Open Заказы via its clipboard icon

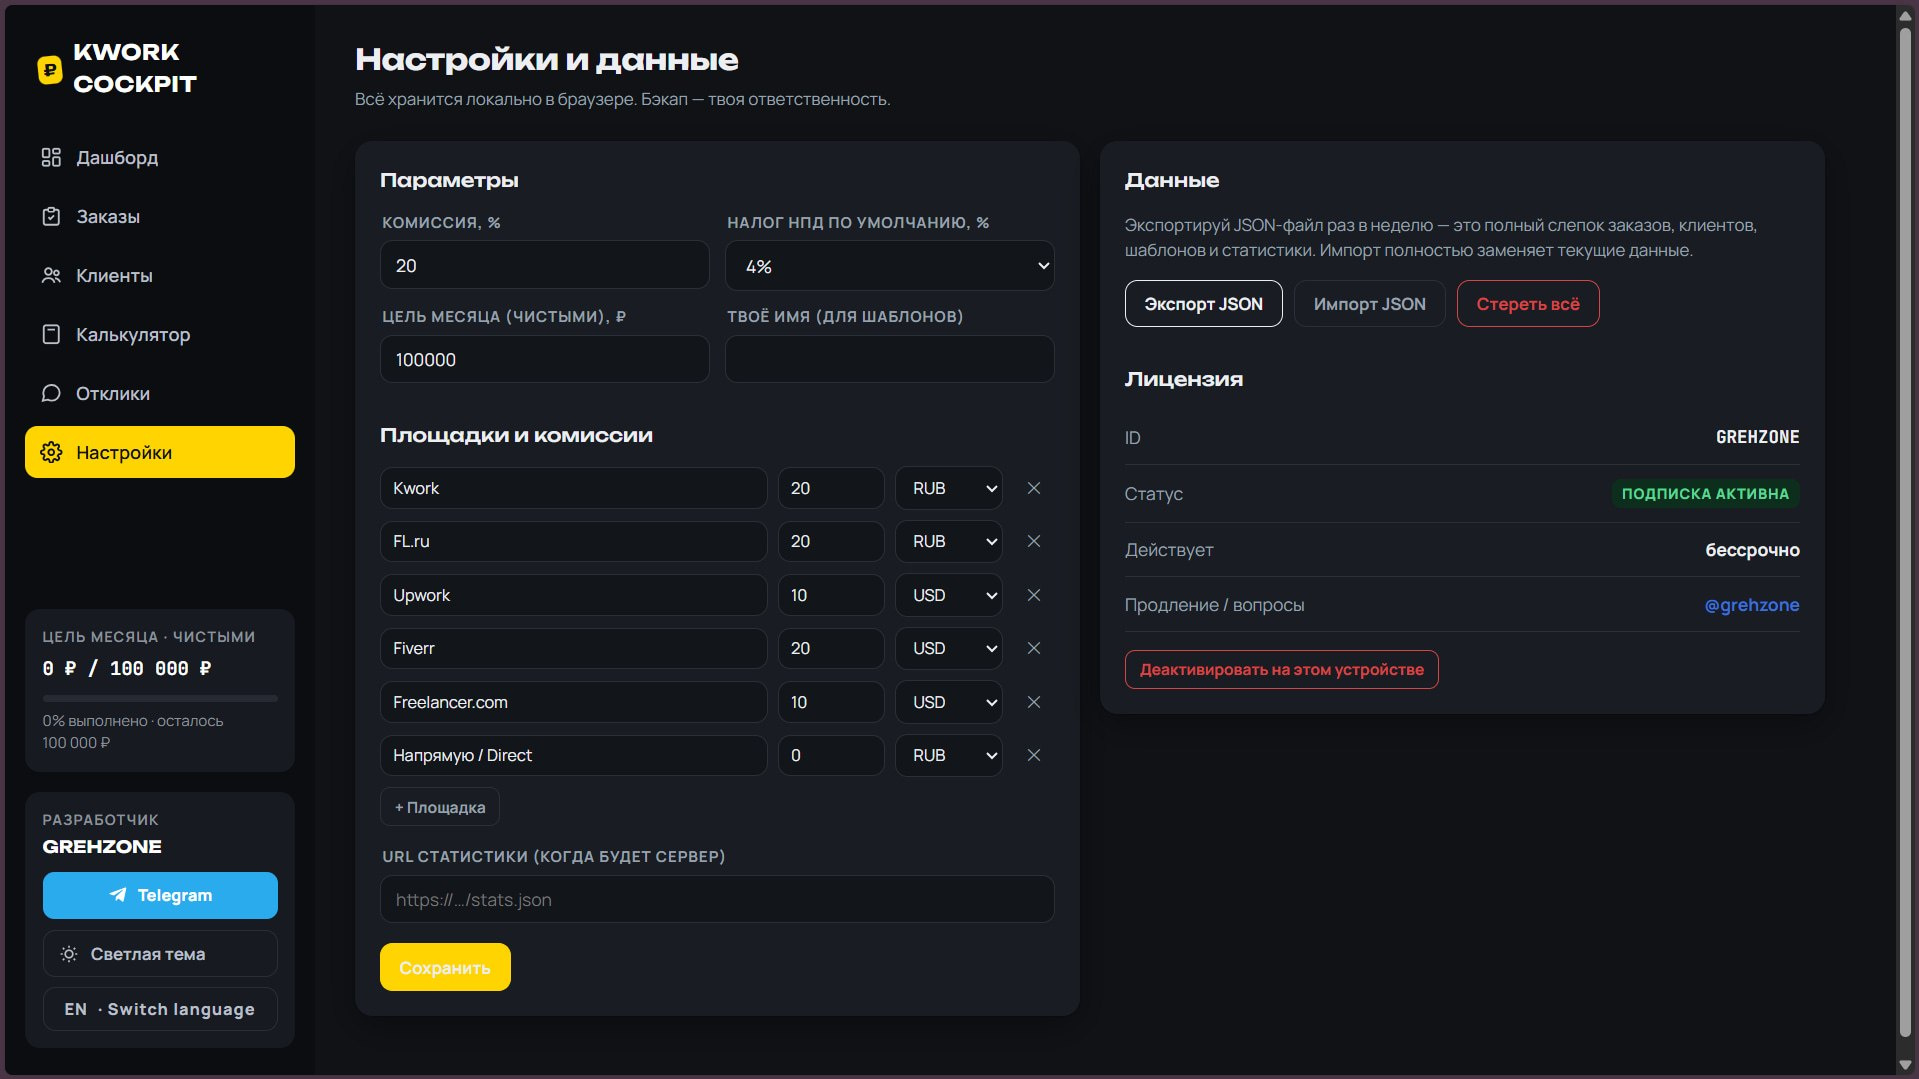51,216
